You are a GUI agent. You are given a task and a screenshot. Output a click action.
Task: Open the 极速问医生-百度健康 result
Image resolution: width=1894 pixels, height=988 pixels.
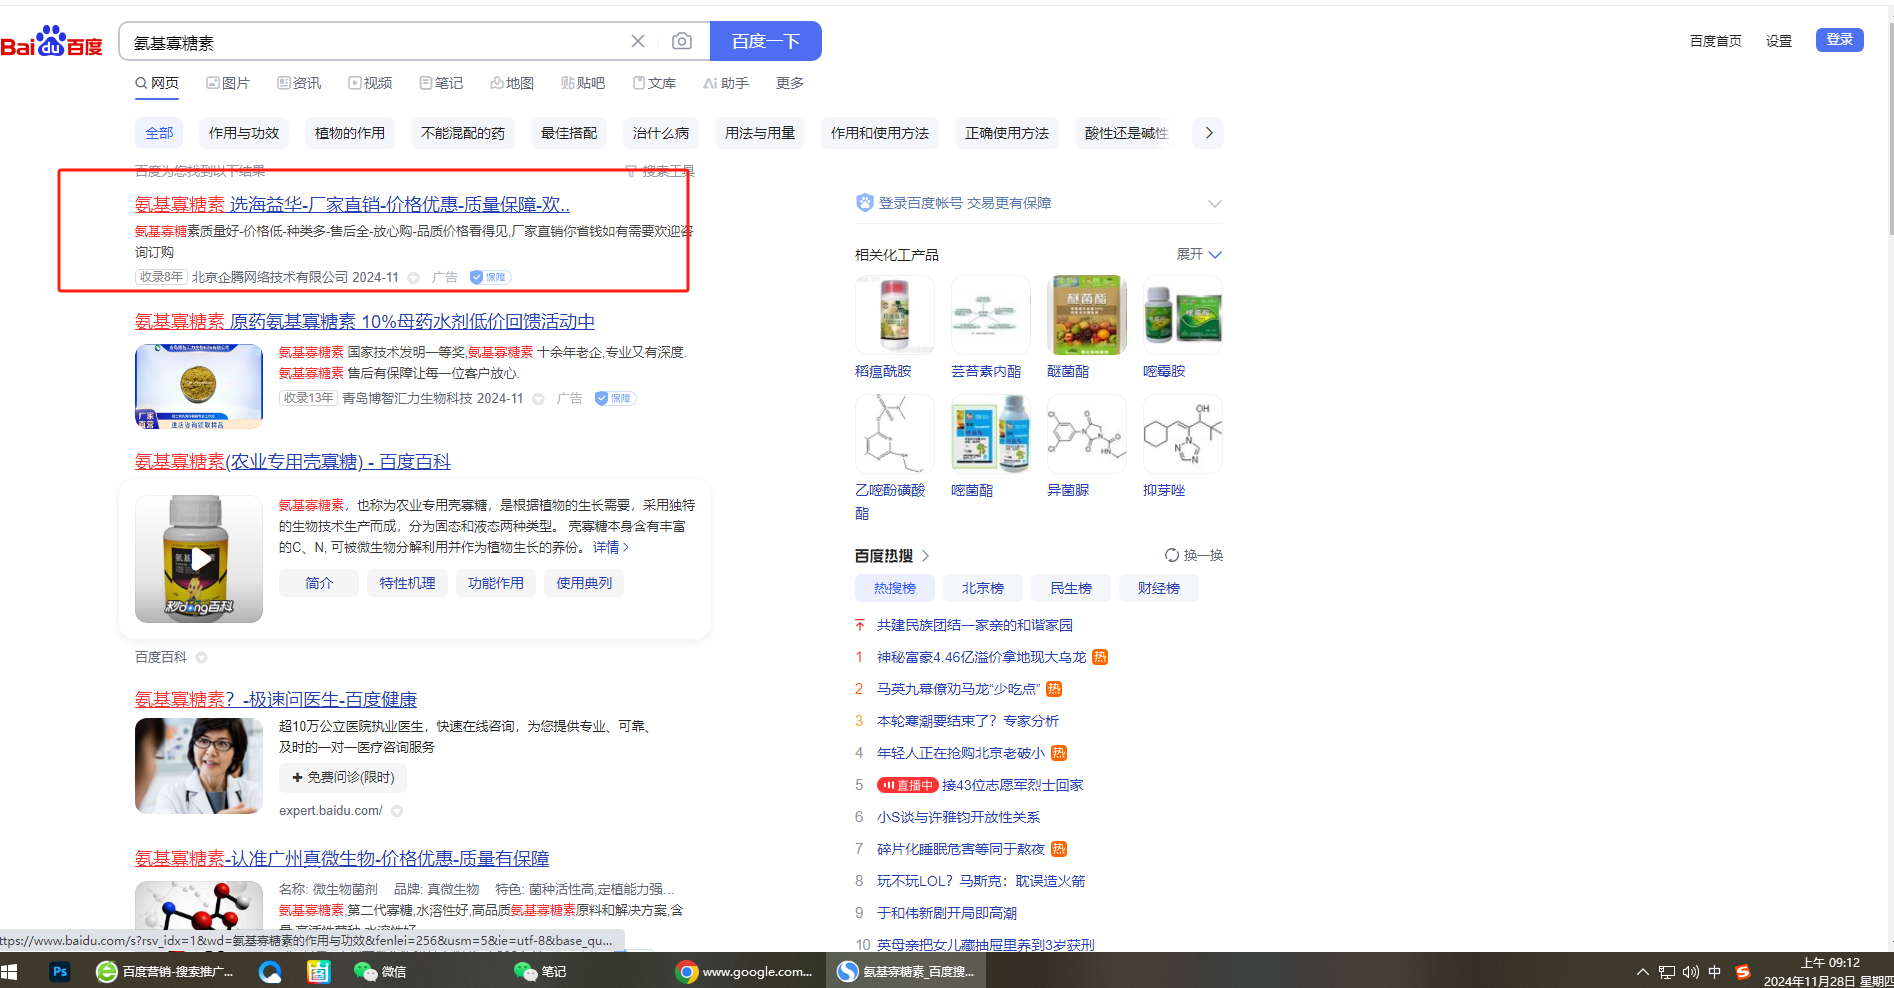[x=276, y=699]
